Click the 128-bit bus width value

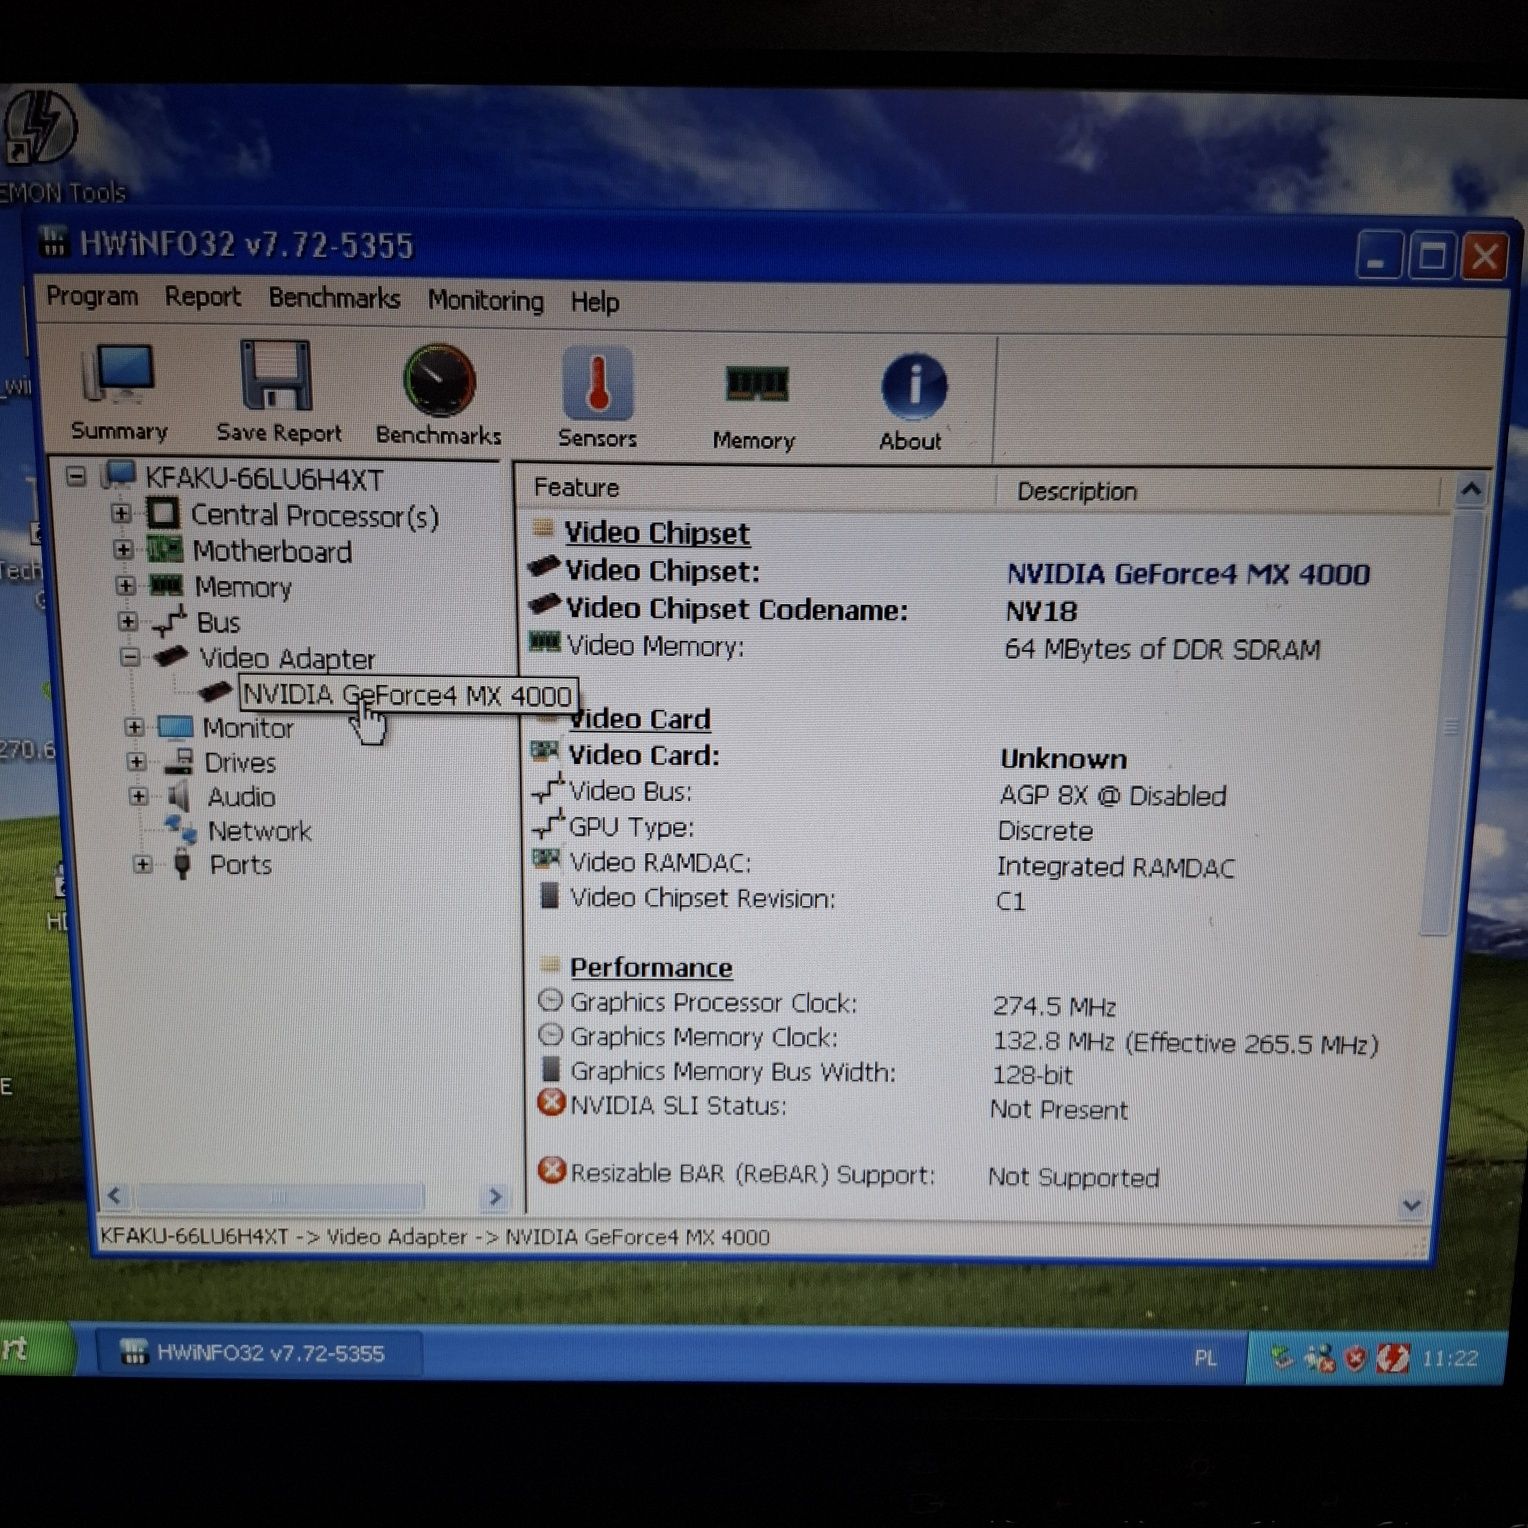(1032, 1076)
